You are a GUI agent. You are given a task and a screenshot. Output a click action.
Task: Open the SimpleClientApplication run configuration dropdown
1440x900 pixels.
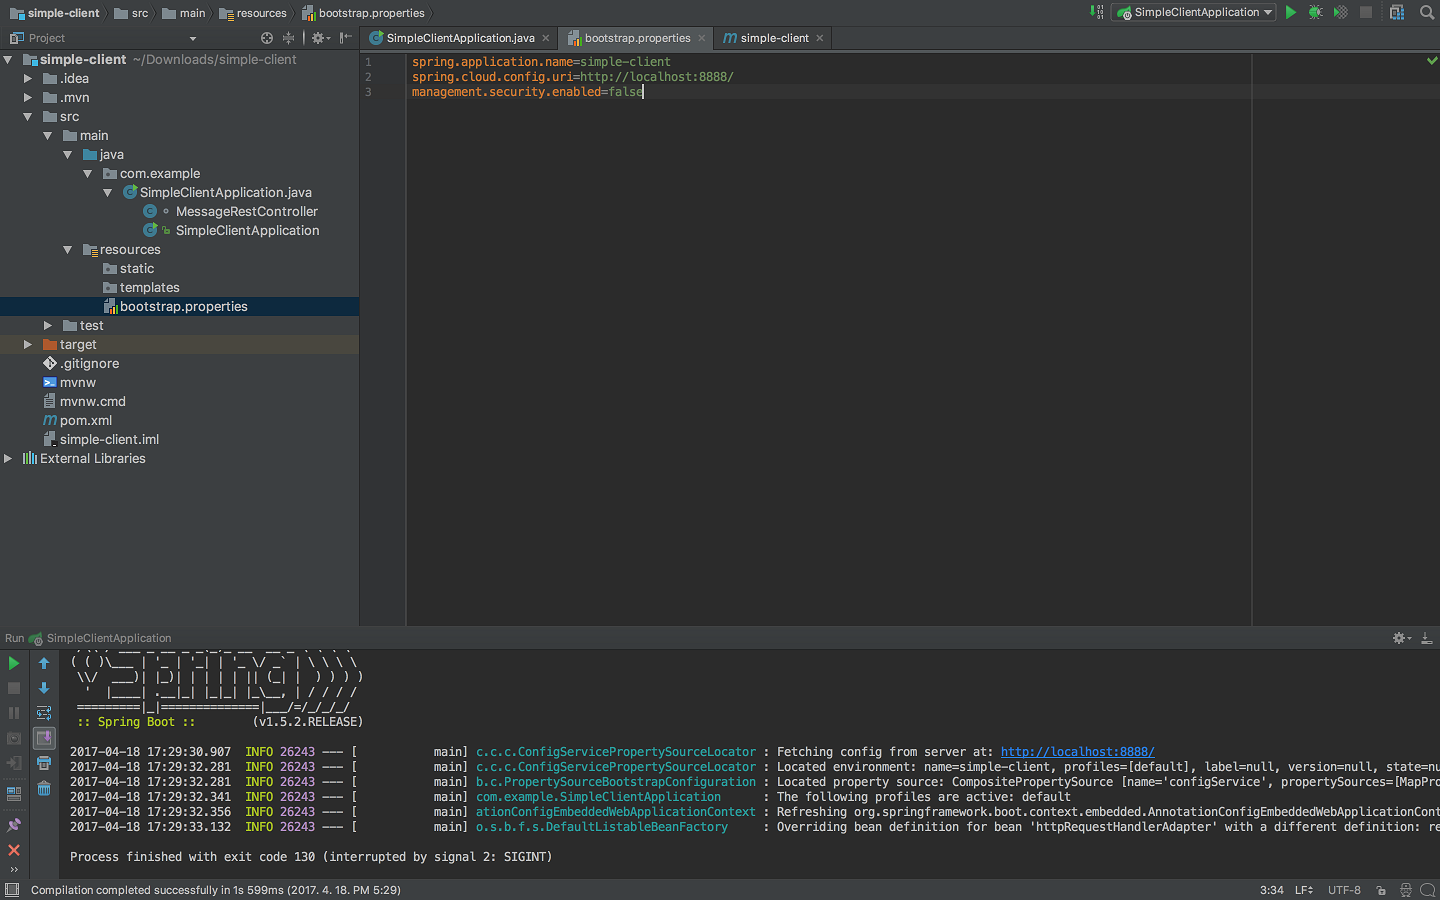(1196, 13)
